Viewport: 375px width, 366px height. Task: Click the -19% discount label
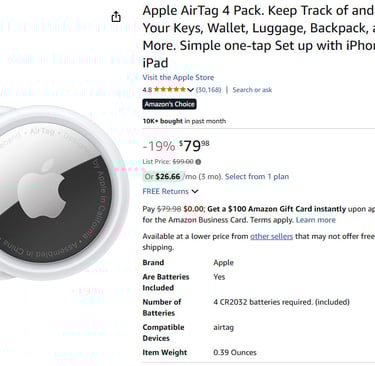coord(159,146)
